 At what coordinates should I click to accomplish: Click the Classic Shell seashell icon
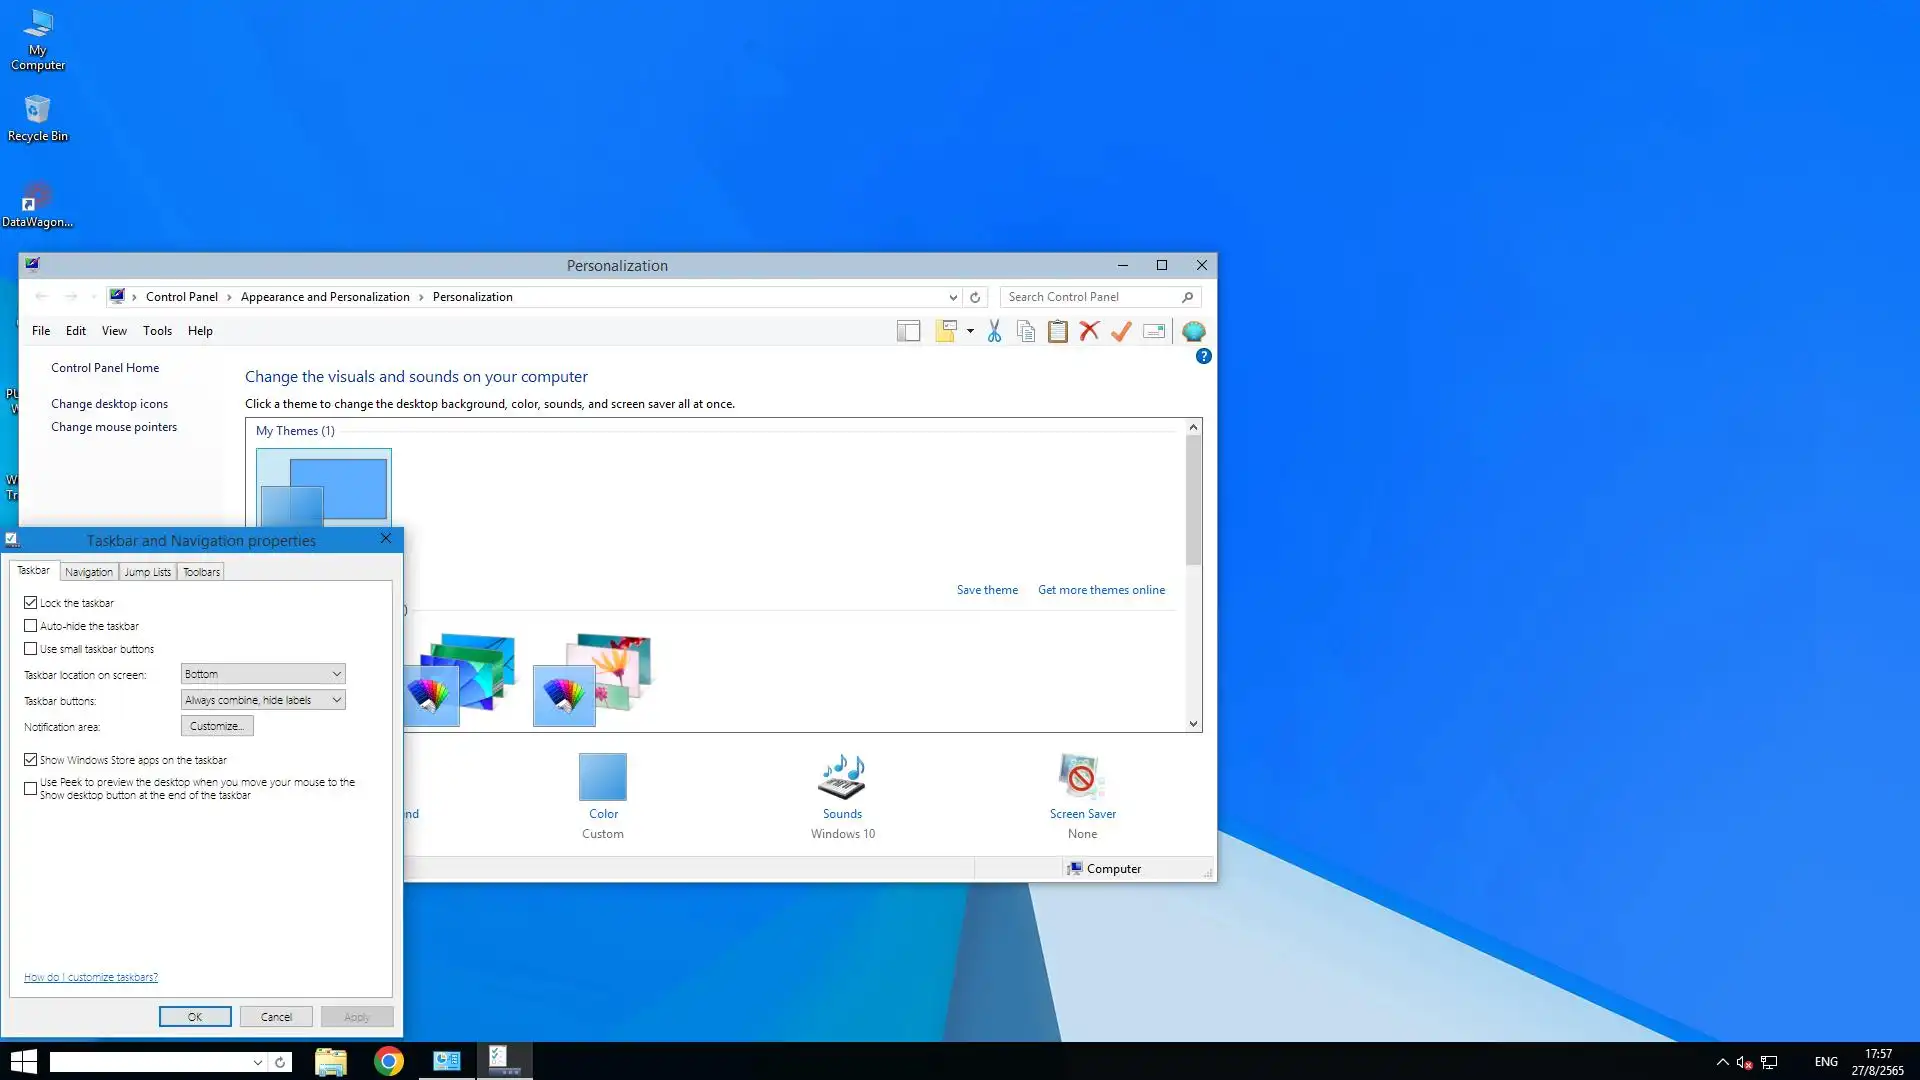click(1193, 331)
